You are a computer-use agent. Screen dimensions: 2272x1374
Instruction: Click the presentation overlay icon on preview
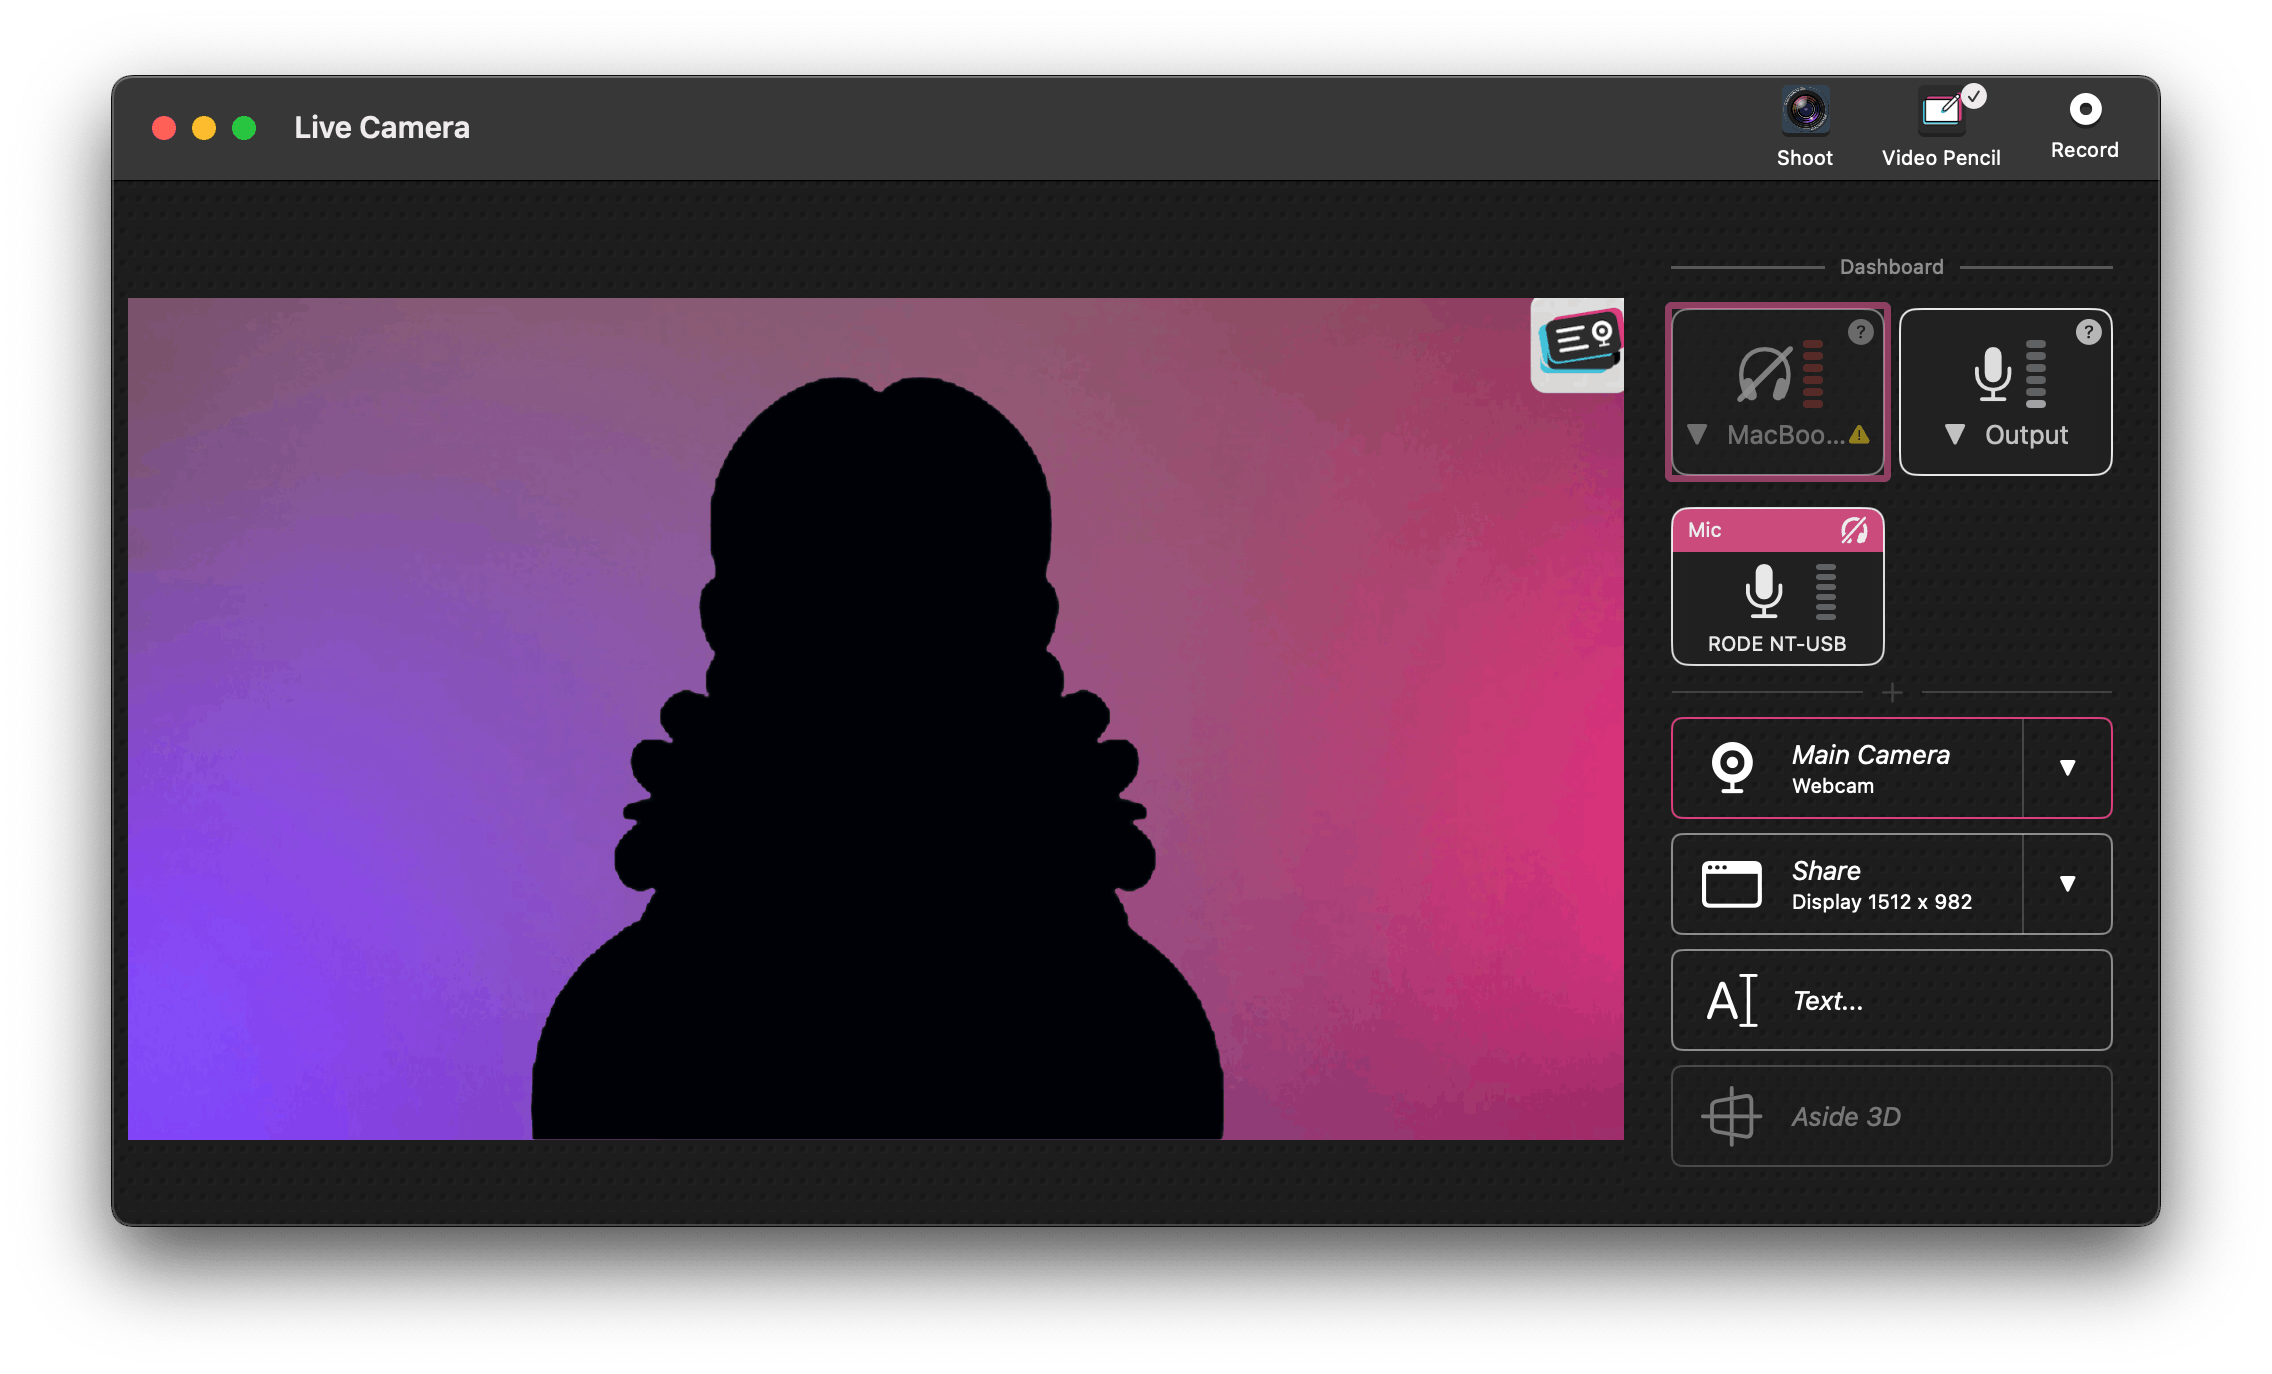pos(1578,344)
